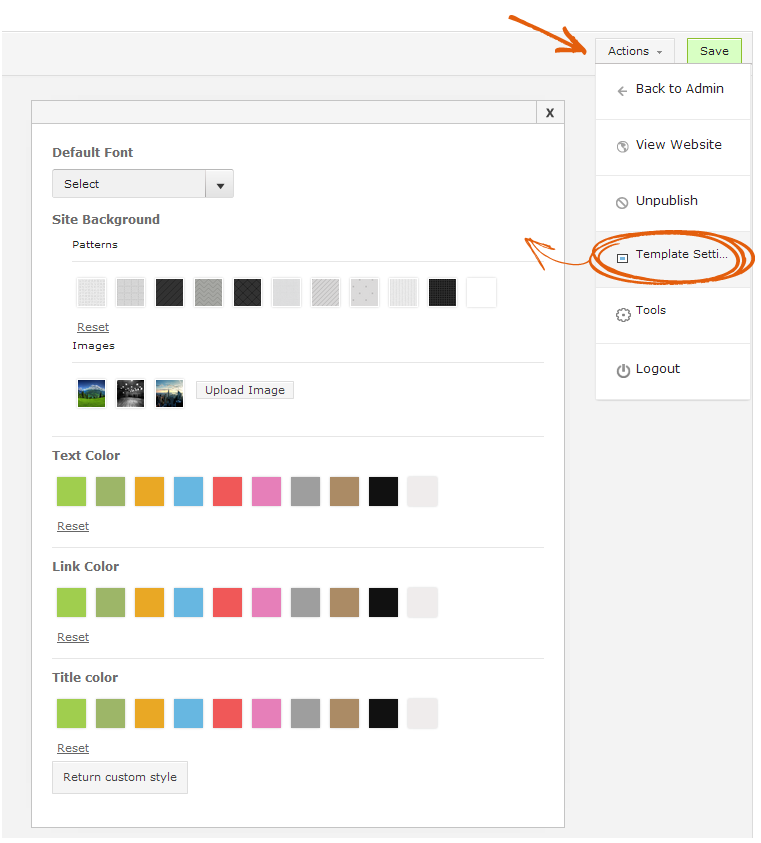761x843 pixels.
Task: Pick the pink Link Color swatch
Action: point(266,603)
